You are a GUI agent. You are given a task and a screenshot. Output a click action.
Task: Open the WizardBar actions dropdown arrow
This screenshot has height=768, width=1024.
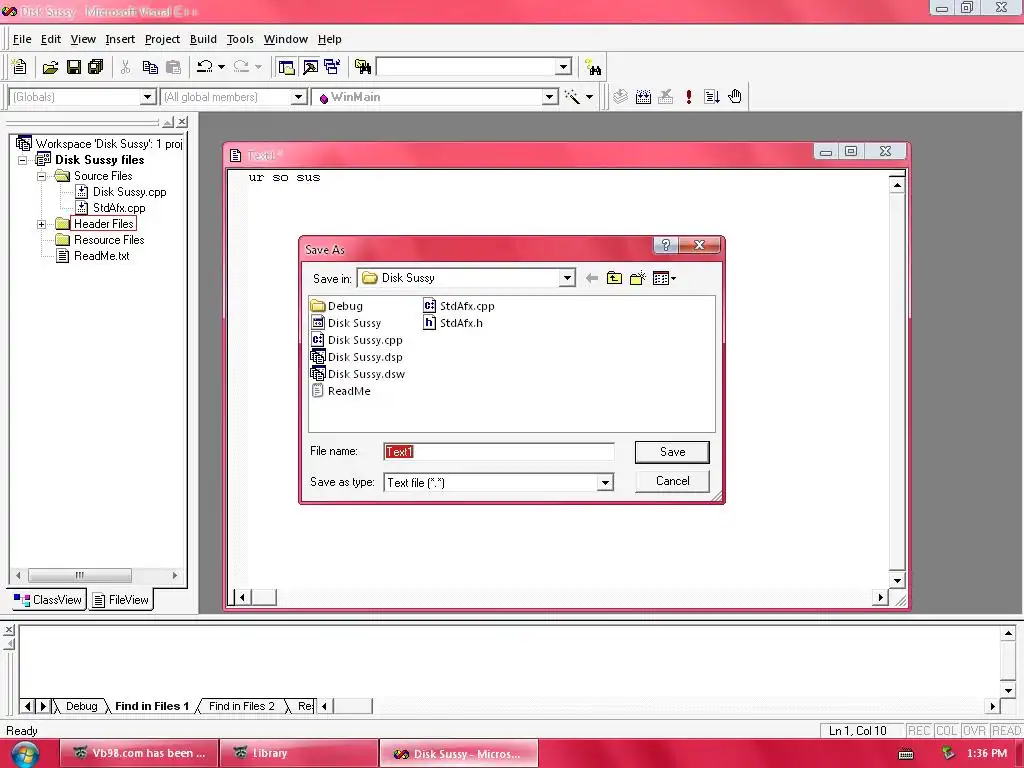[589, 97]
